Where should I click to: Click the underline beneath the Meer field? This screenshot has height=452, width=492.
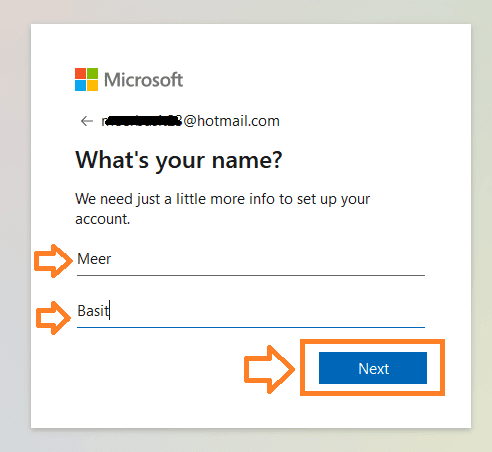pos(251,276)
